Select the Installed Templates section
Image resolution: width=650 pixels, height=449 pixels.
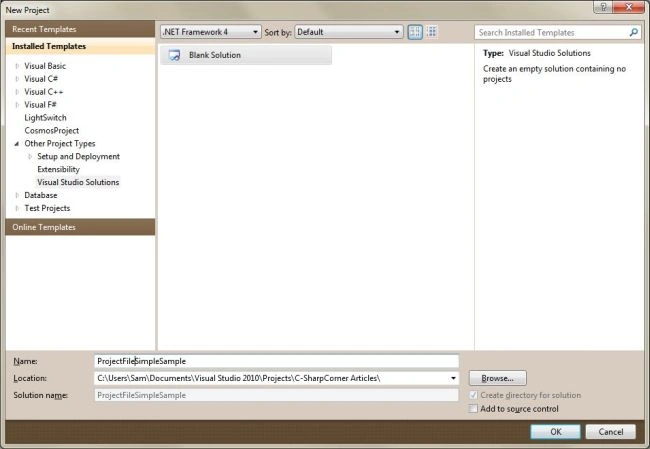tap(80, 46)
